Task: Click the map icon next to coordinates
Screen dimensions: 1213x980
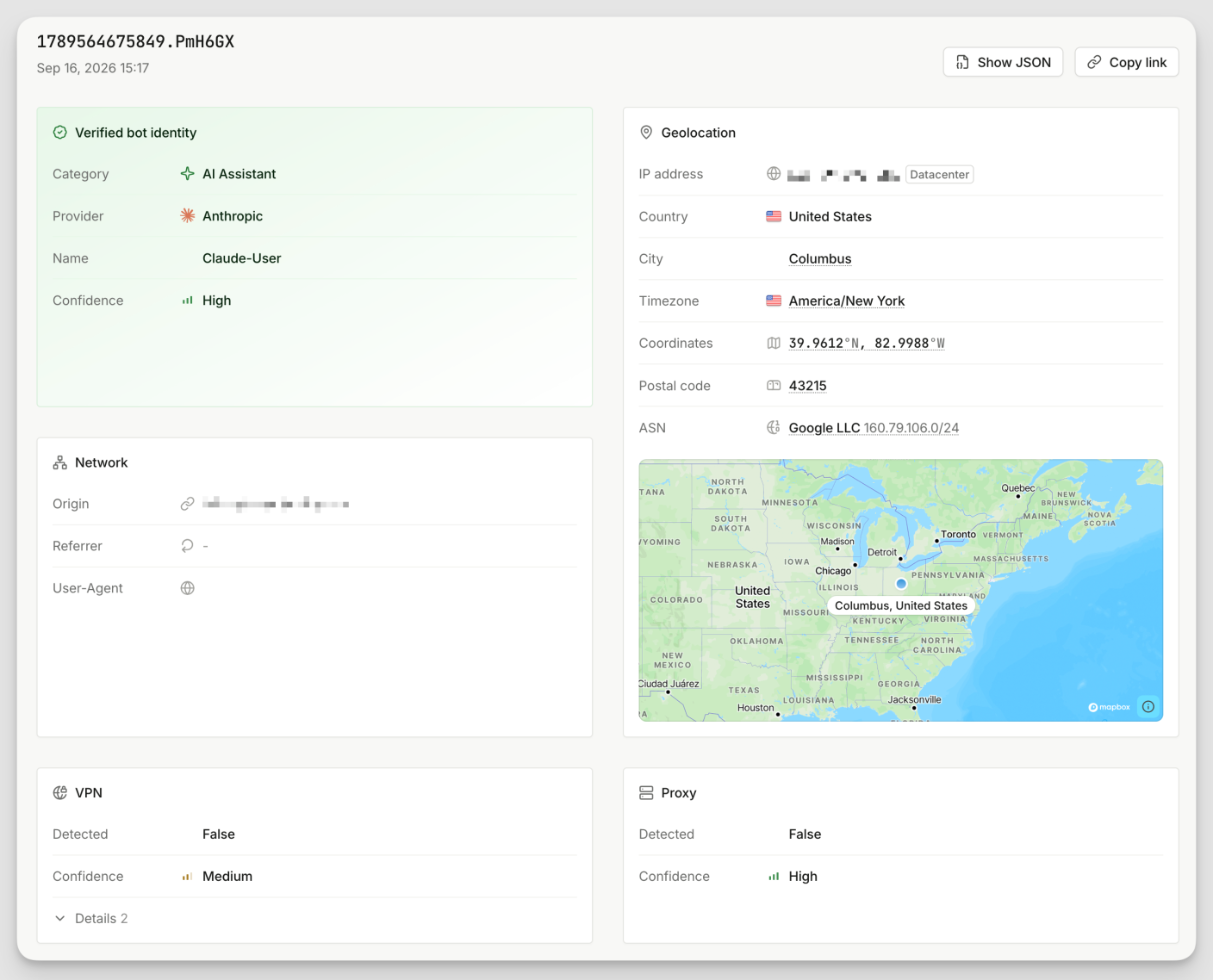Action: click(x=773, y=343)
